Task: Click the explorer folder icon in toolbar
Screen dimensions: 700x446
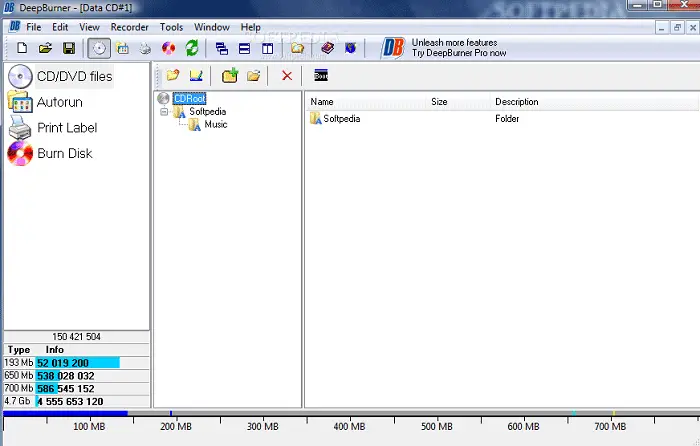Action: (297, 48)
